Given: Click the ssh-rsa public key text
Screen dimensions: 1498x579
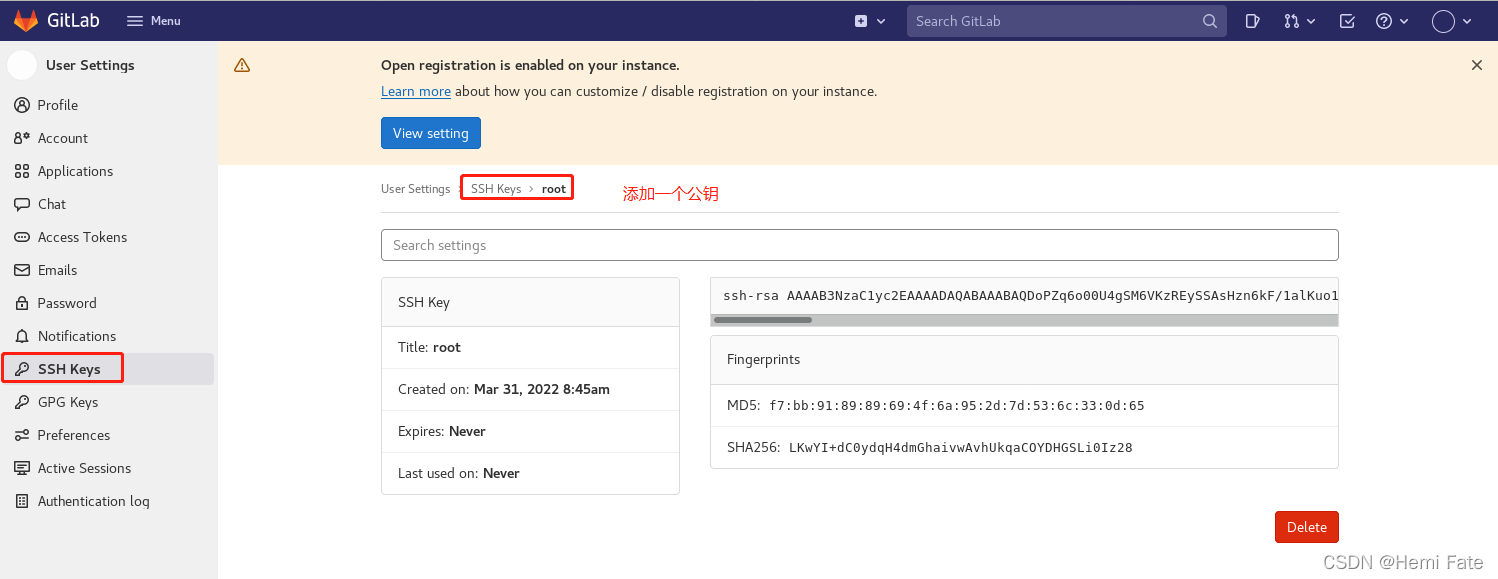Looking at the screenshot, I should [x=1030, y=296].
